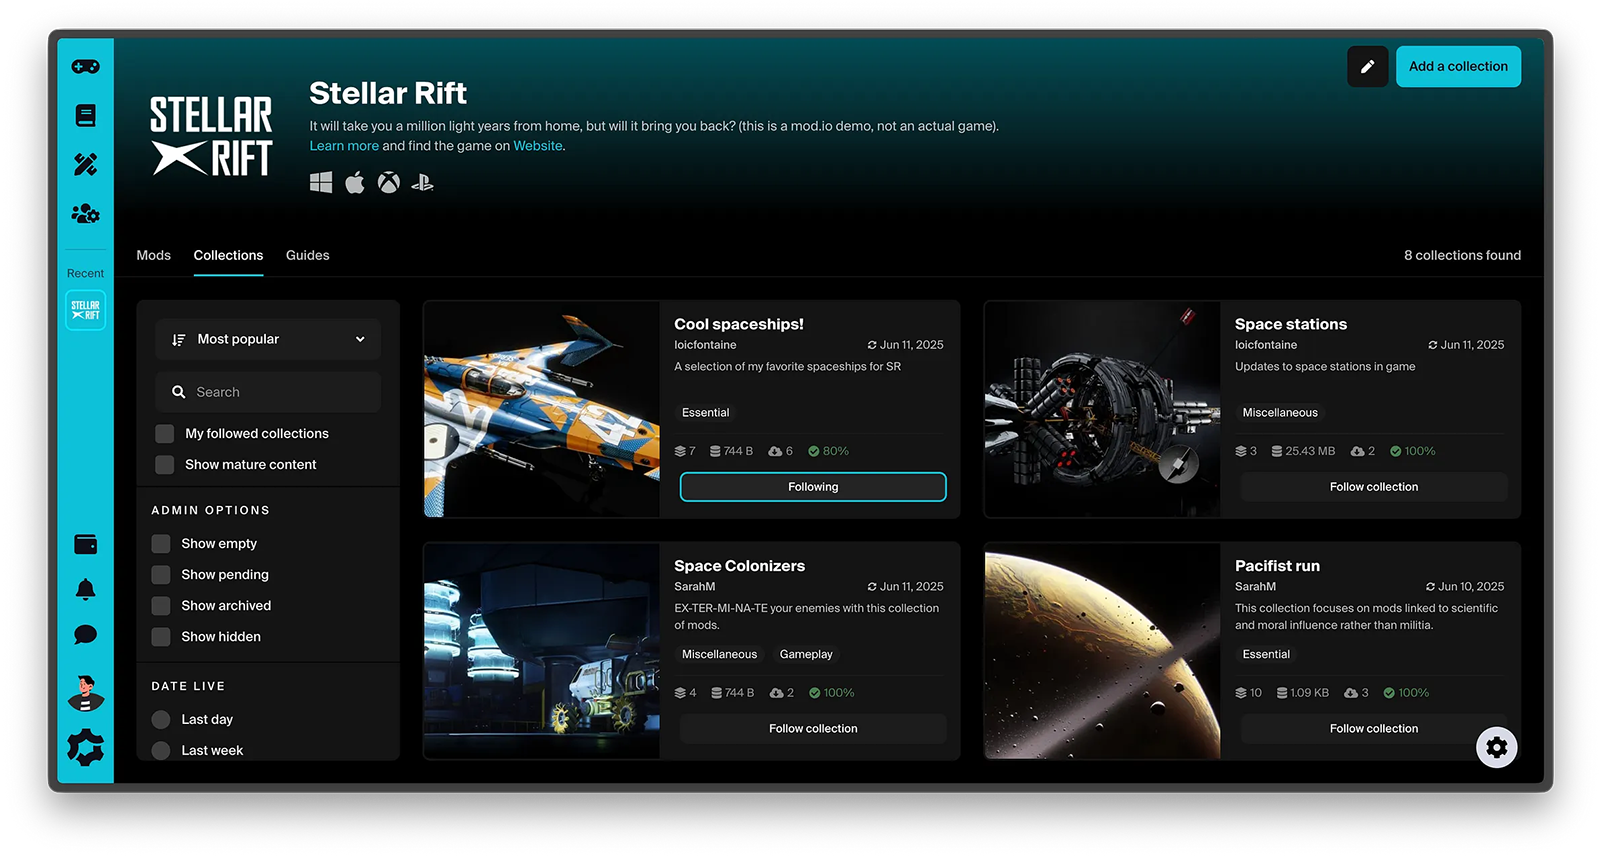Click the gamepad icon in the sidebar
The width and height of the screenshot is (1600, 856).
85,67
